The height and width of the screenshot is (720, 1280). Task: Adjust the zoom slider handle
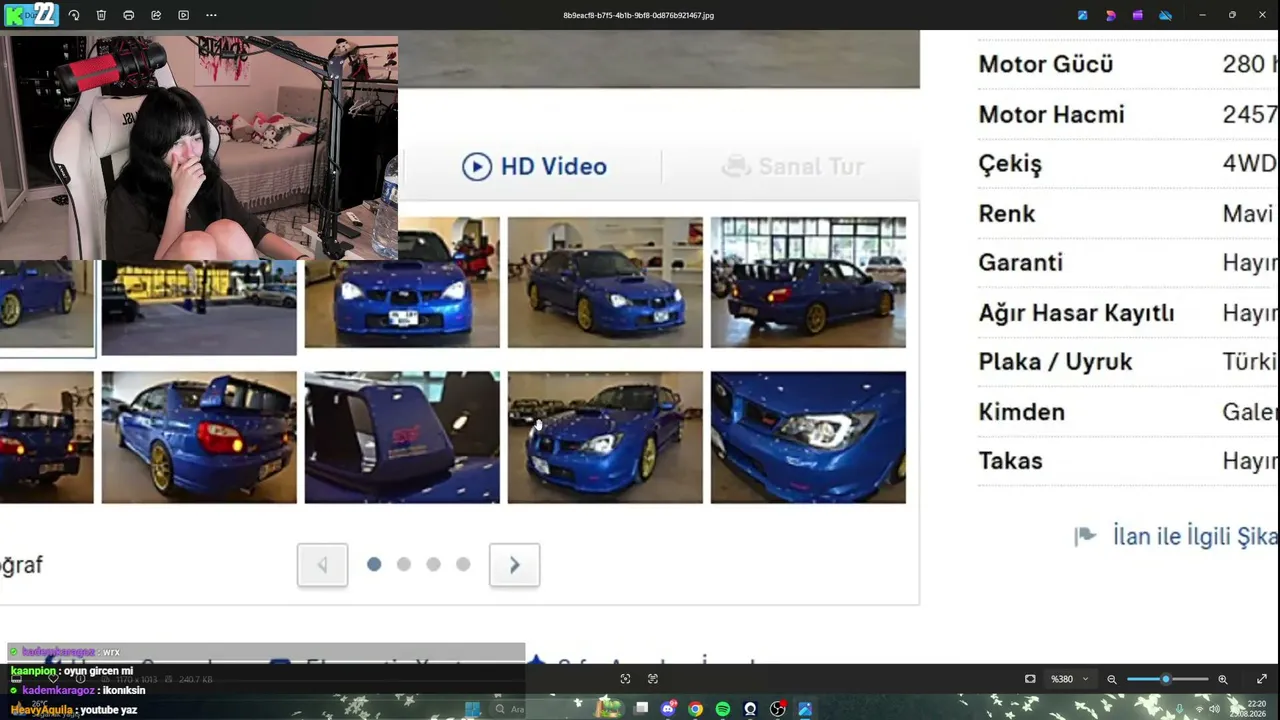pyautogui.click(x=1165, y=679)
